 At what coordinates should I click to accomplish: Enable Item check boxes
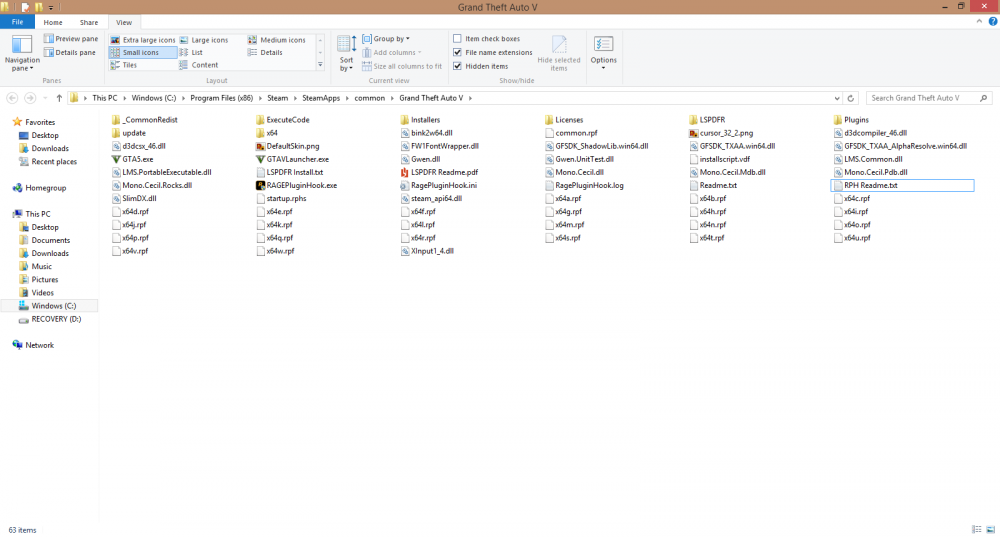457,39
